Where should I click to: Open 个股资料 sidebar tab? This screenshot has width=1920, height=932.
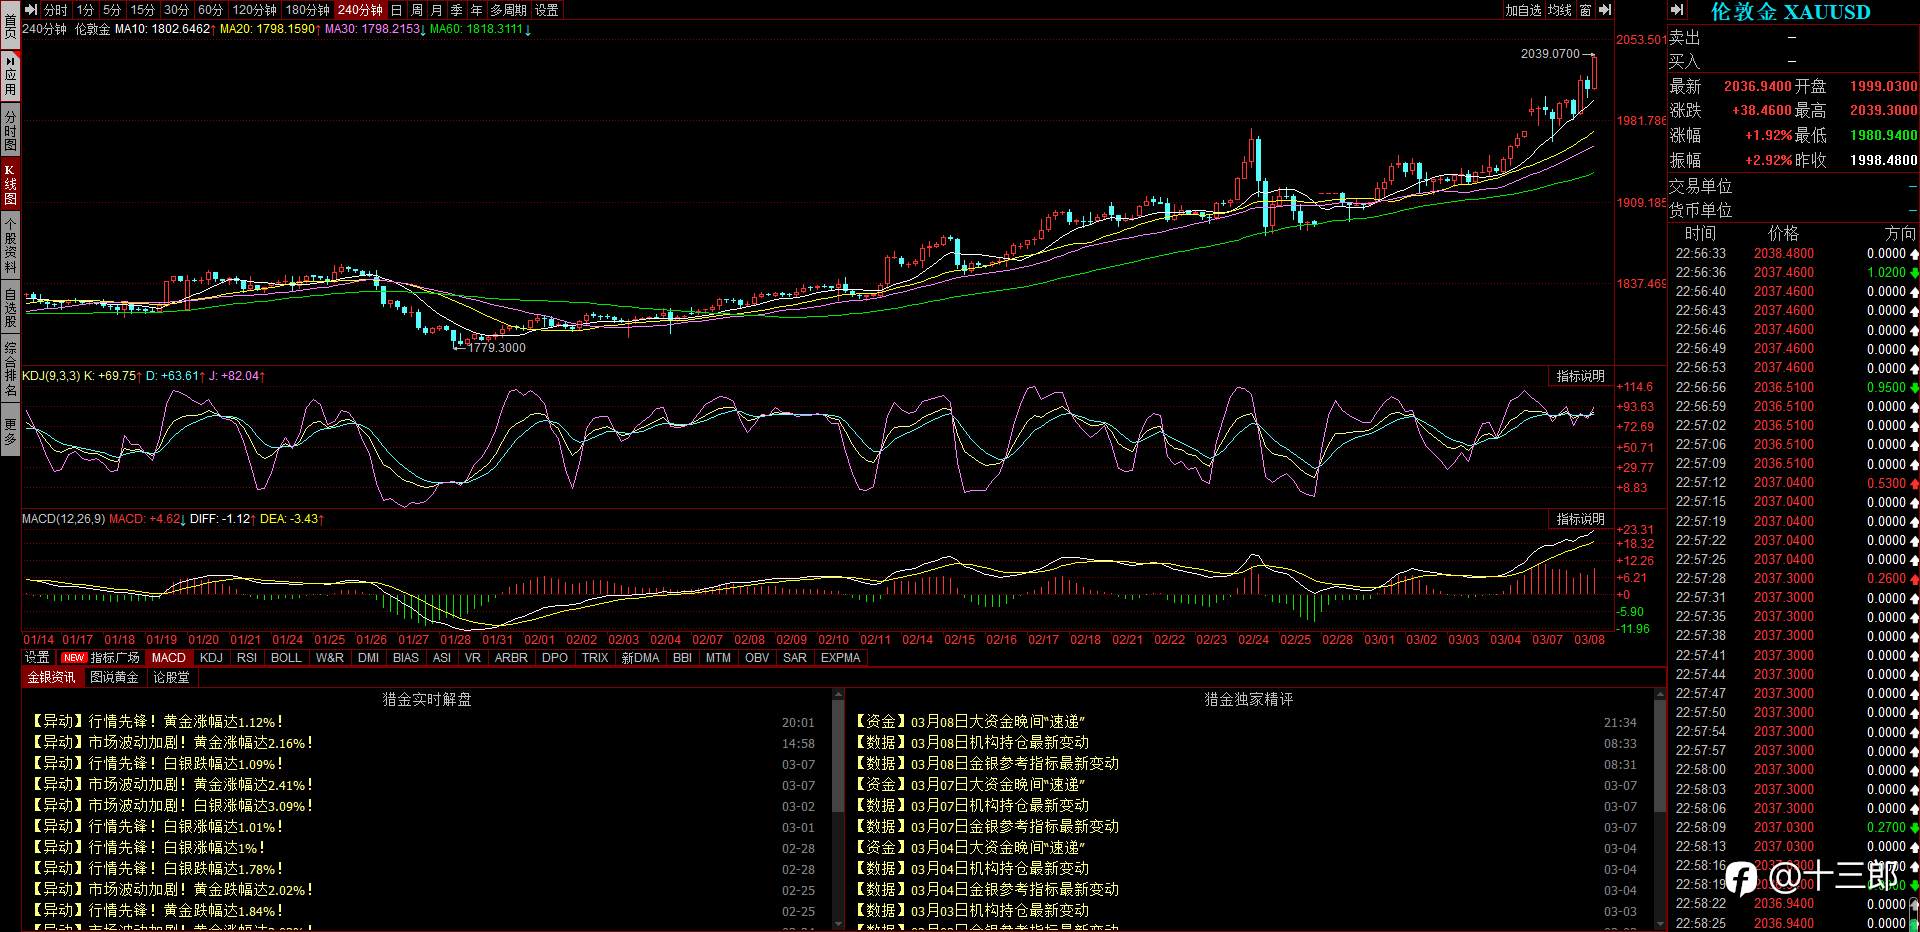(10, 247)
